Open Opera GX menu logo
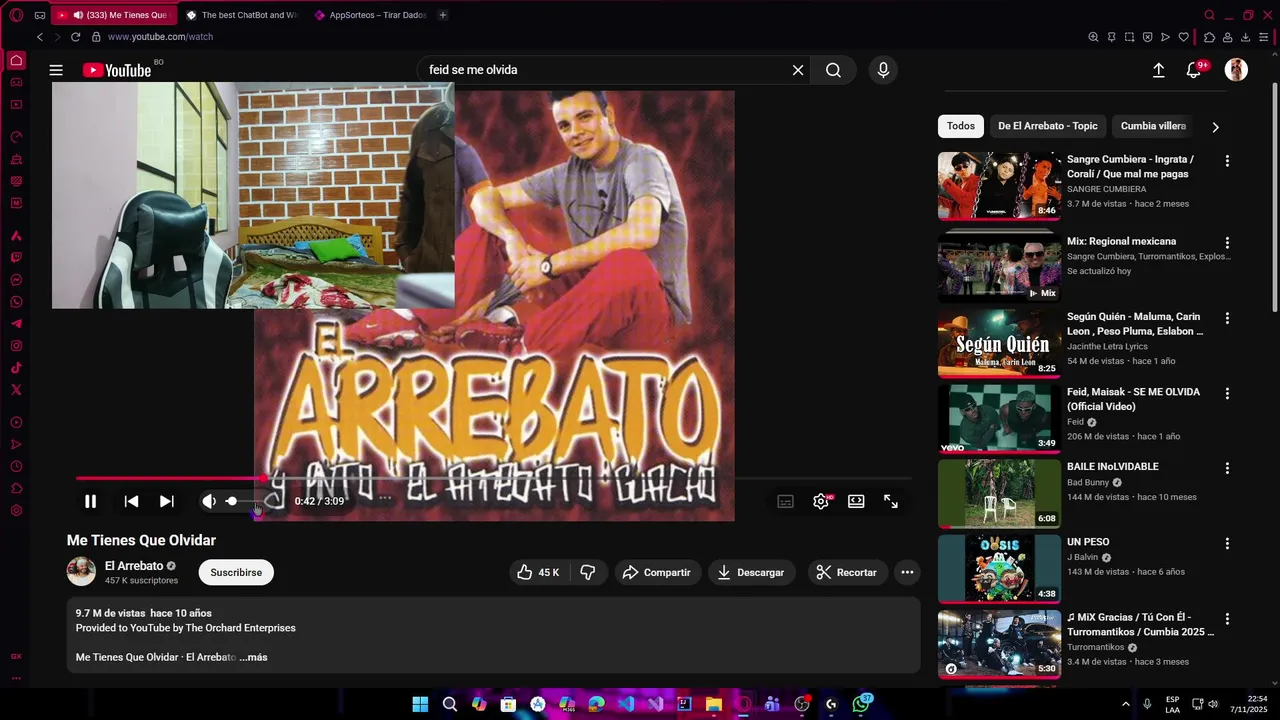Screen dimensions: 1280x720 pyautogui.click(x=16, y=15)
